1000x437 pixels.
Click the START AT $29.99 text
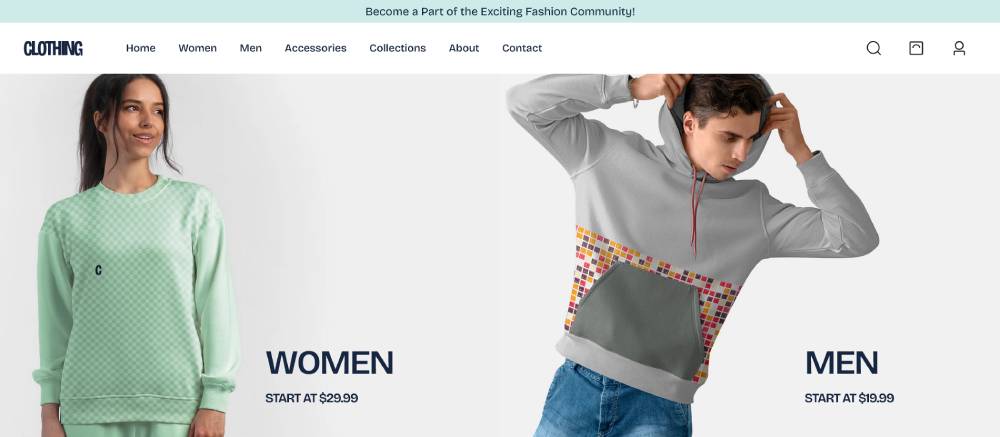tap(311, 398)
